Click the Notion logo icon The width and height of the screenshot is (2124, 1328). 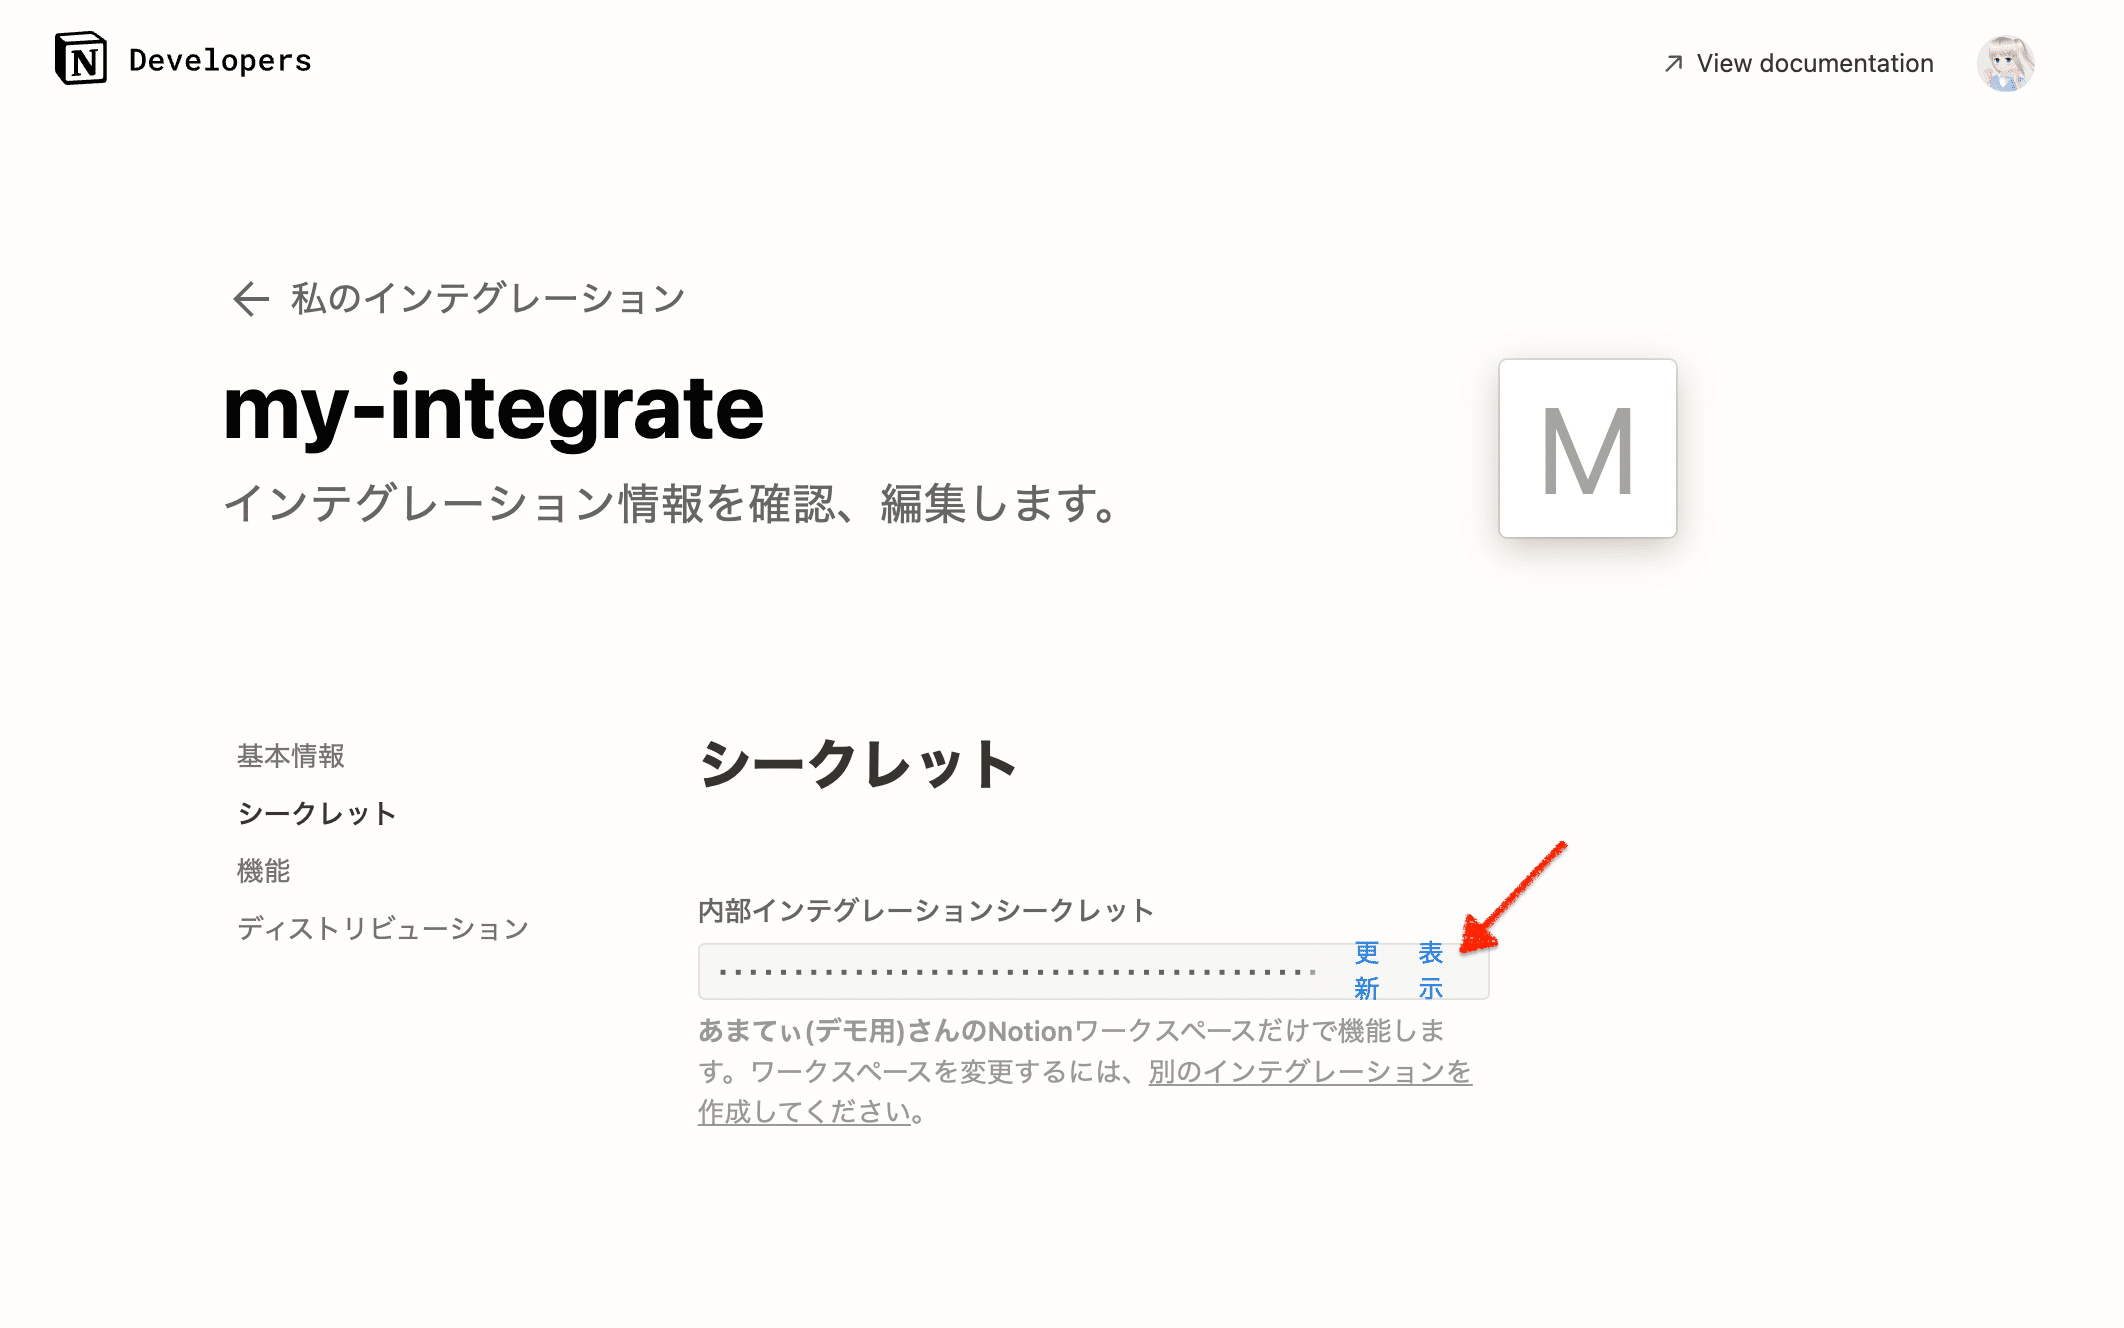[x=81, y=59]
